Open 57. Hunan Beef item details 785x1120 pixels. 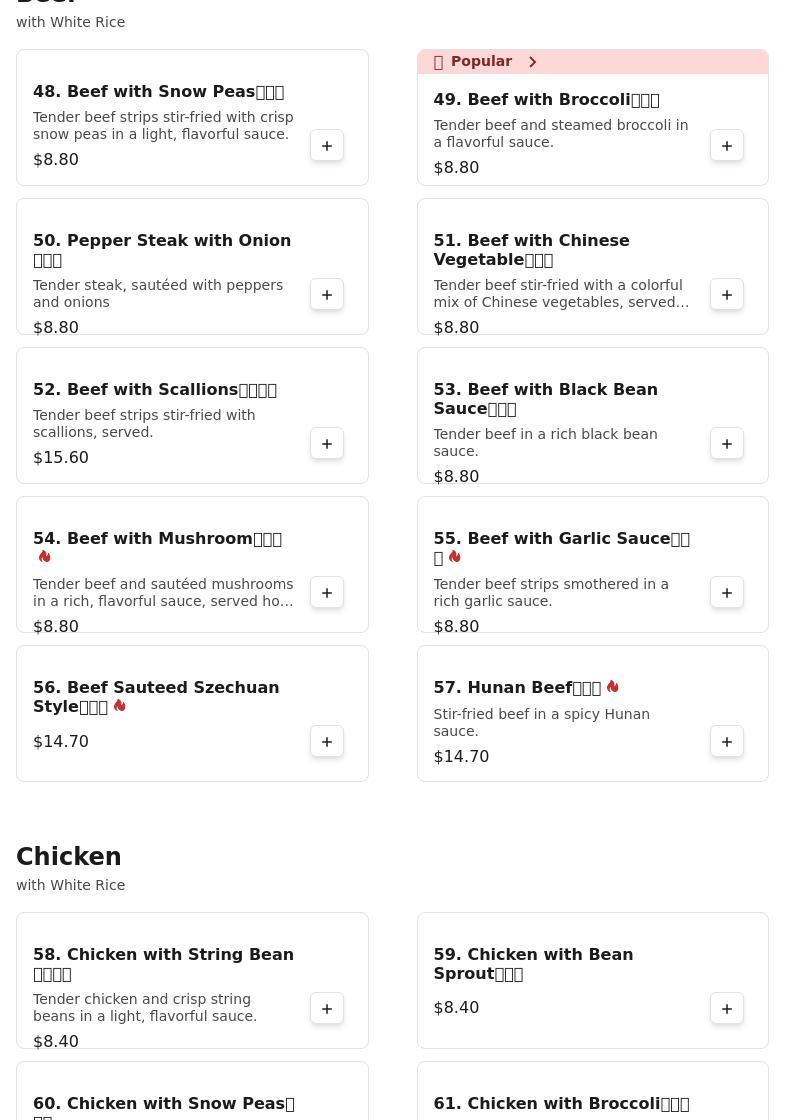coord(517,688)
